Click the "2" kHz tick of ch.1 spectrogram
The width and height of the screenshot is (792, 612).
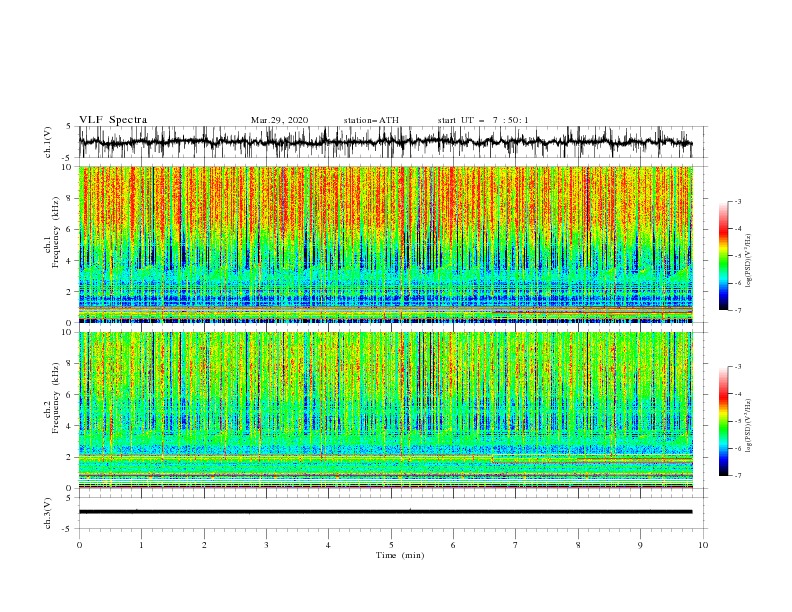[x=70, y=292]
